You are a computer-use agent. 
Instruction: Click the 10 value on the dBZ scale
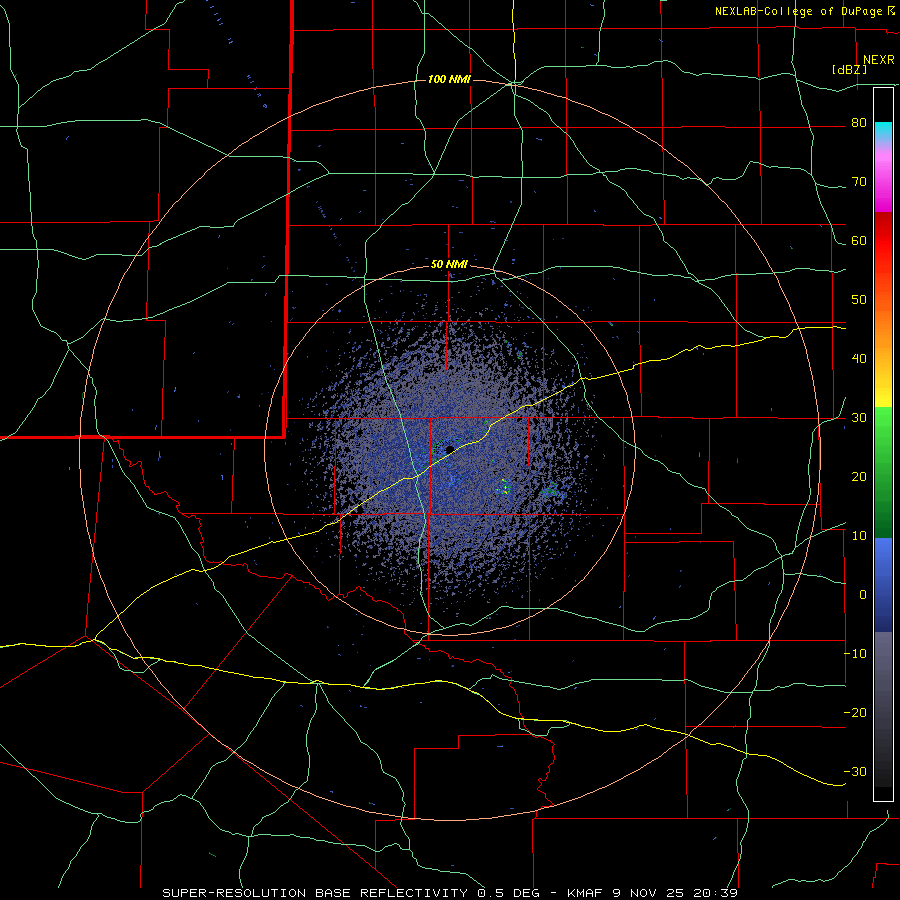(x=859, y=536)
